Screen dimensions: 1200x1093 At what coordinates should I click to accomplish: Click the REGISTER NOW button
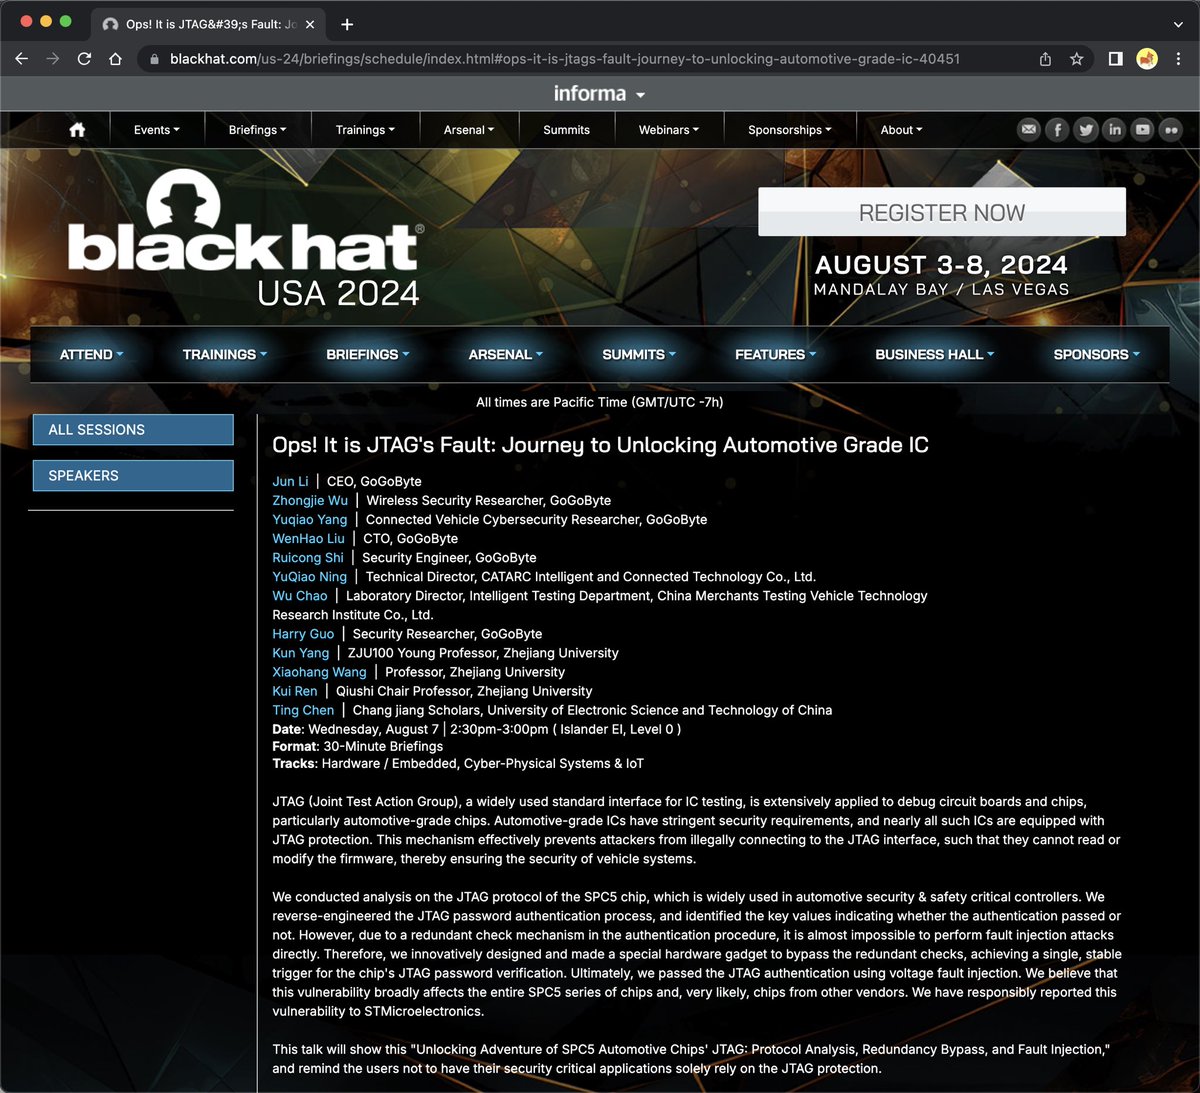tap(941, 212)
